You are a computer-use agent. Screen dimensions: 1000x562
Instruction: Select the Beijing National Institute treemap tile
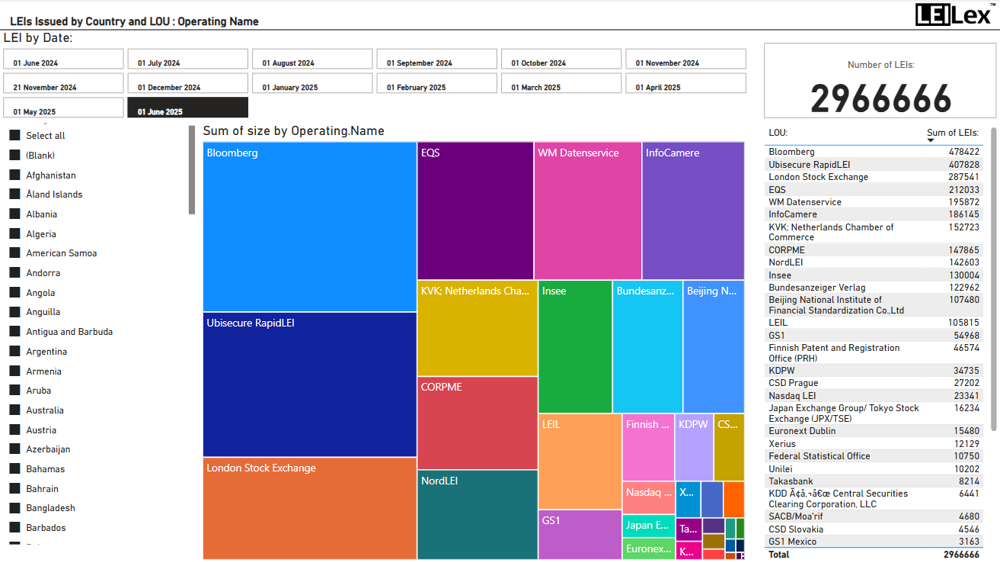[714, 346]
